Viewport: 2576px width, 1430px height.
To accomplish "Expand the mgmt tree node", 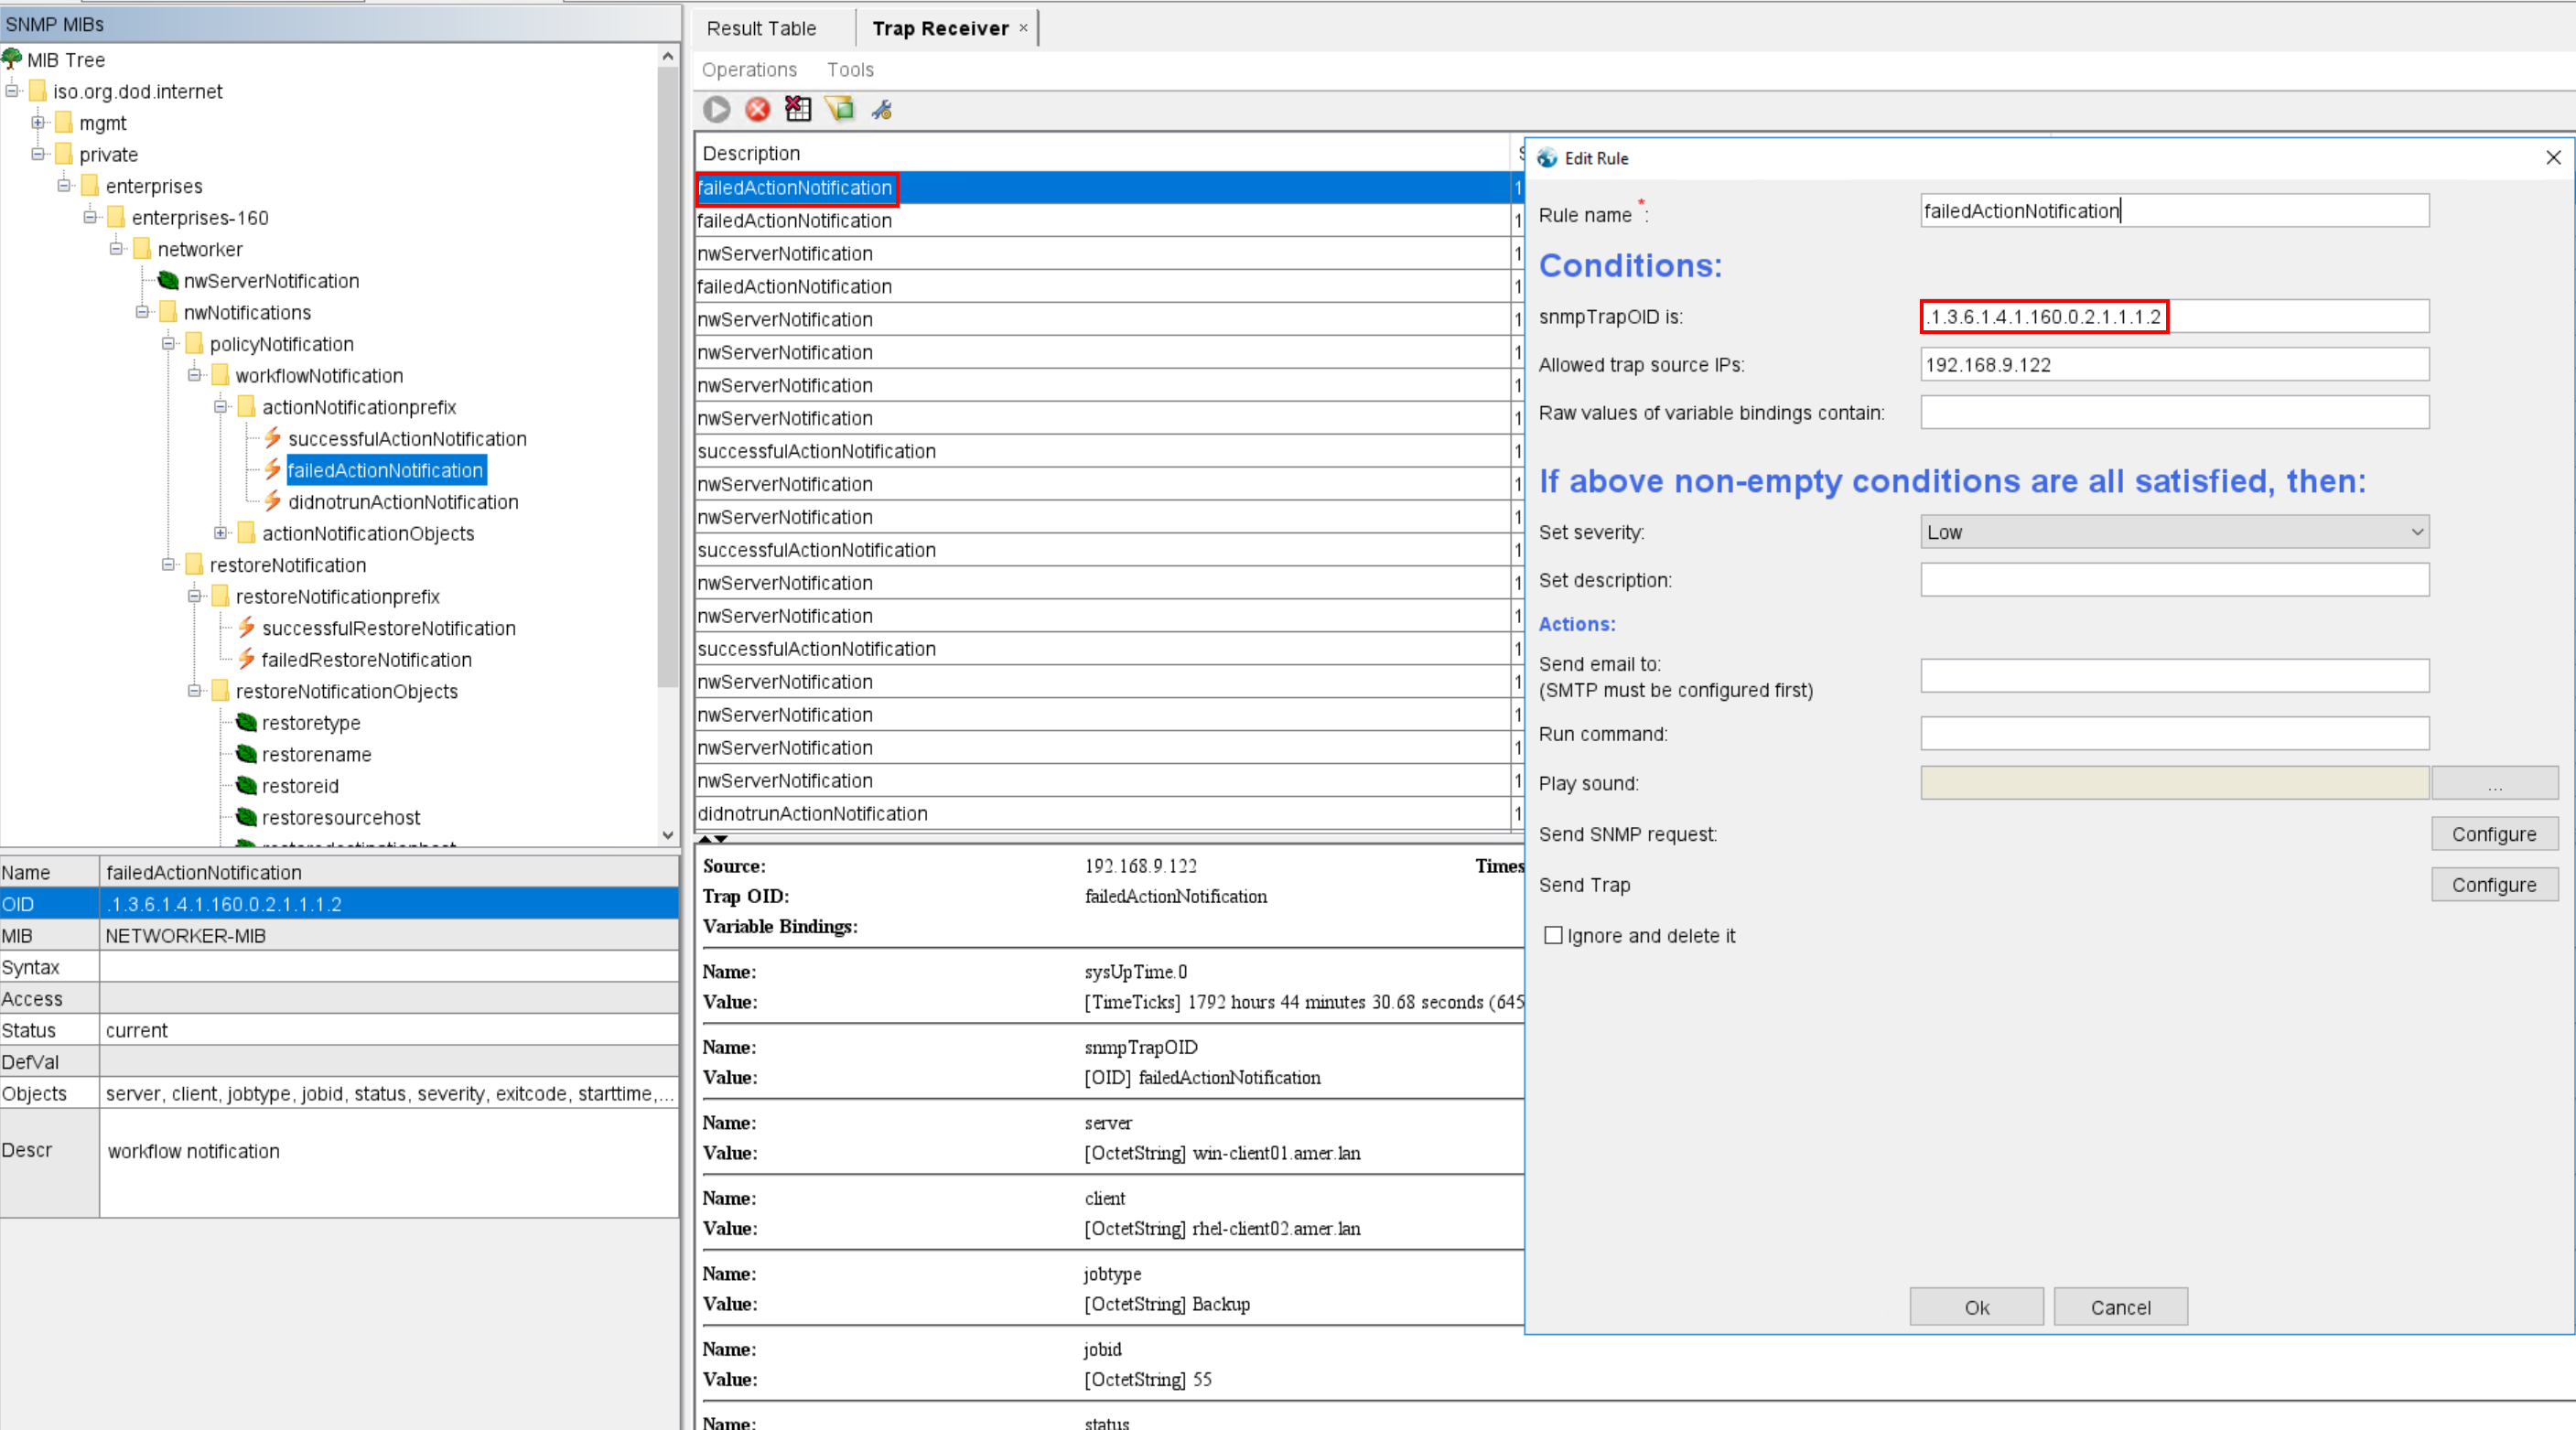I will (x=38, y=123).
